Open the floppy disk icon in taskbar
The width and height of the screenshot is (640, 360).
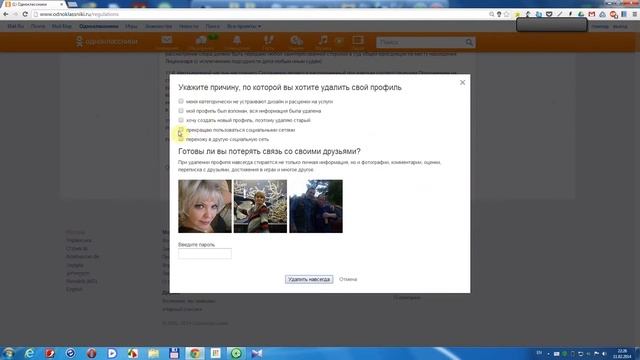[174, 353]
